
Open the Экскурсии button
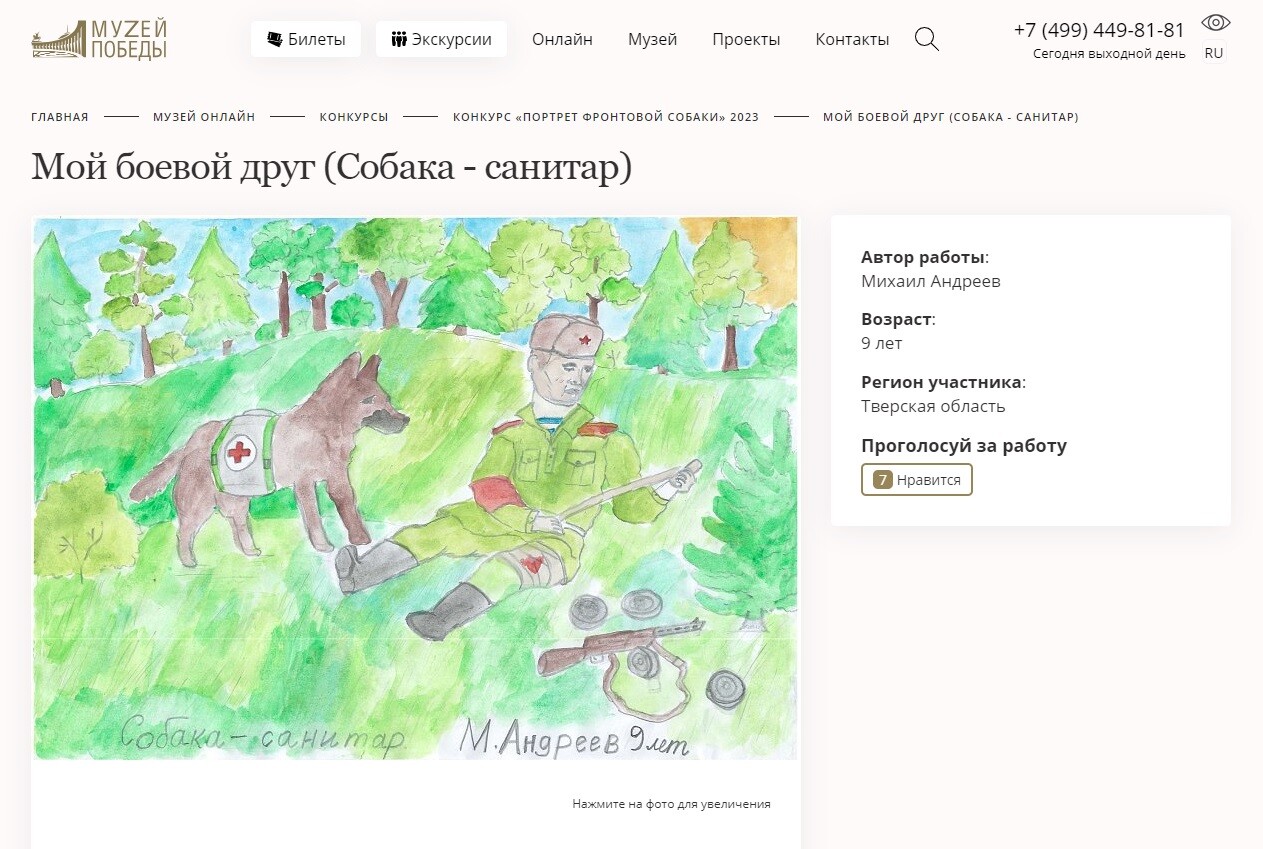pyautogui.click(x=441, y=39)
